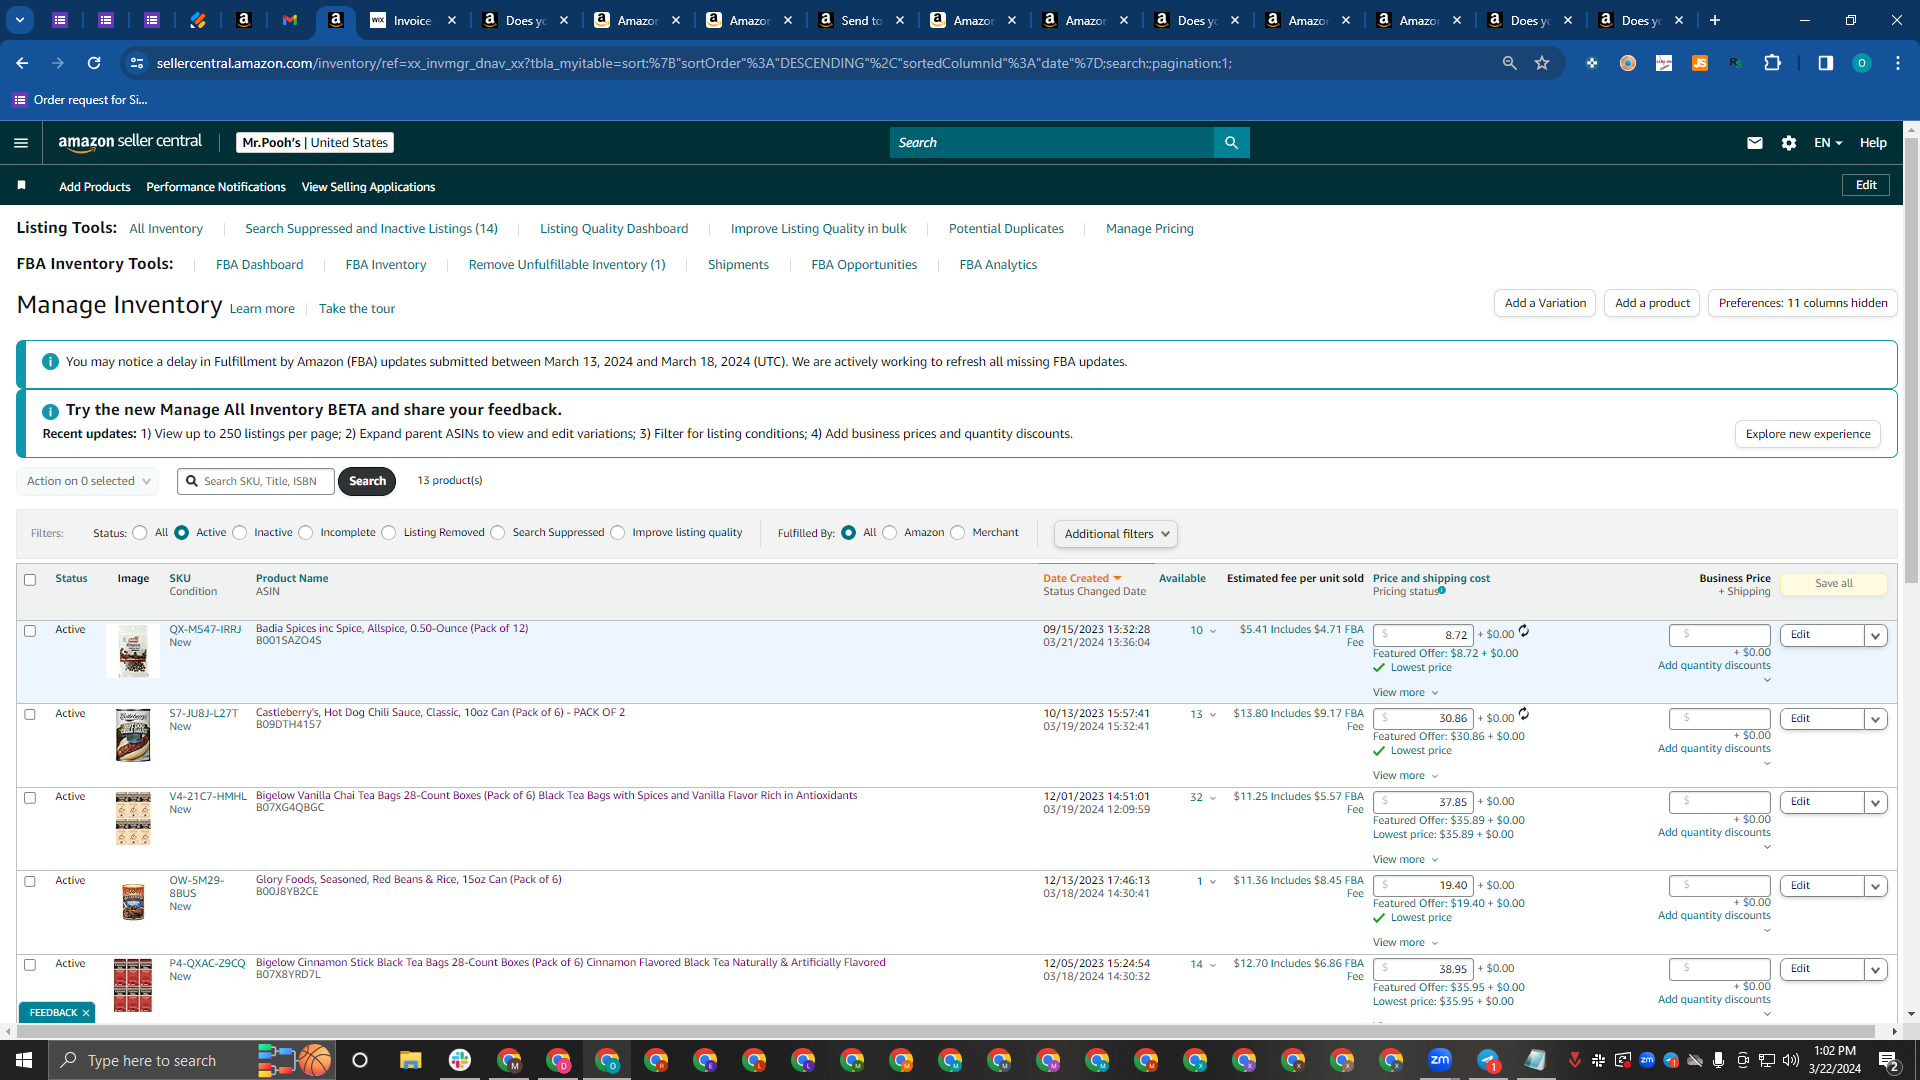Open a new browser tab with plus icon
Image resolution: width=1920 pixels, height=1080 pixels.
(1715, 20)
